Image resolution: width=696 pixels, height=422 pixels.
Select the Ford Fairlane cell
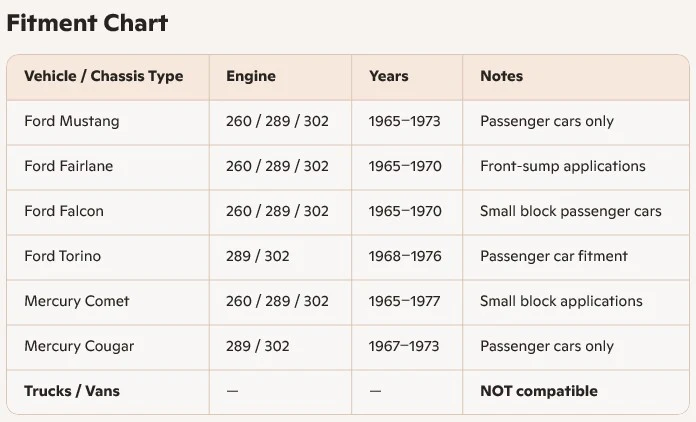click(x=69, y=166)
